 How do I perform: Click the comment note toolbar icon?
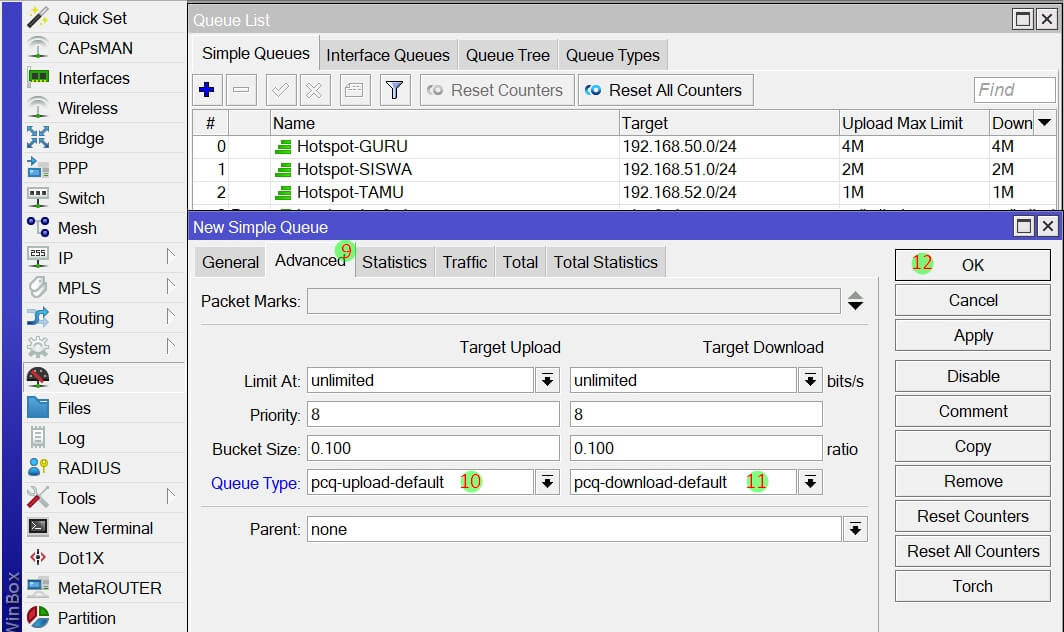click(353, 90)
